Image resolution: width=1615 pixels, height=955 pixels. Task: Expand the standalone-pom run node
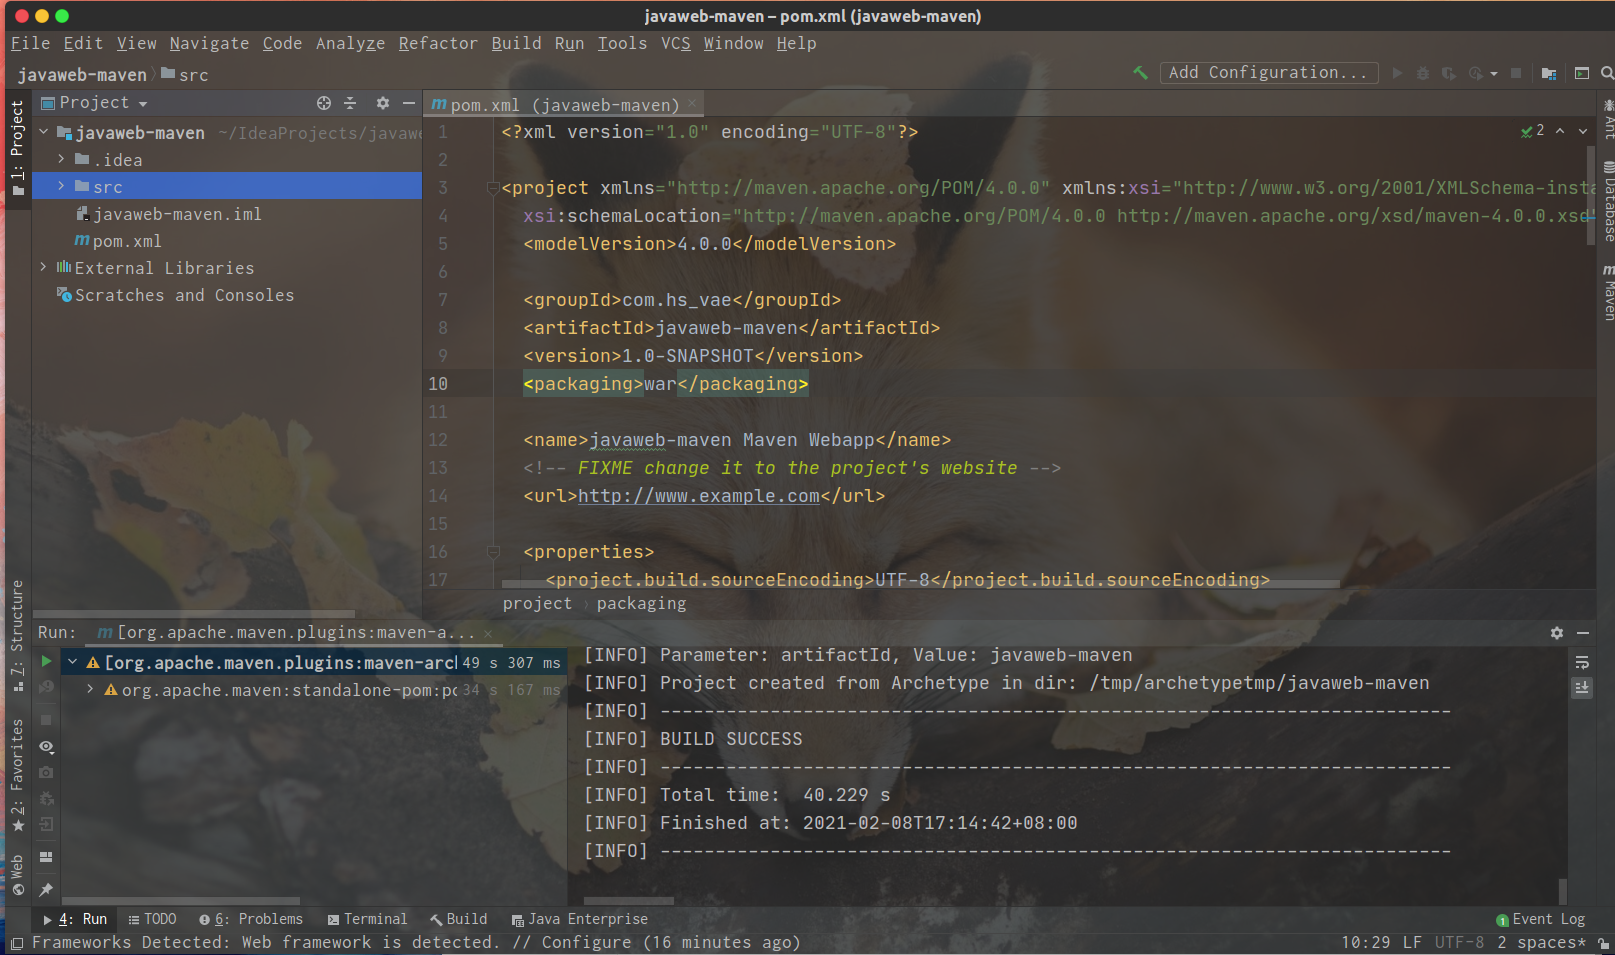point(90,689)
